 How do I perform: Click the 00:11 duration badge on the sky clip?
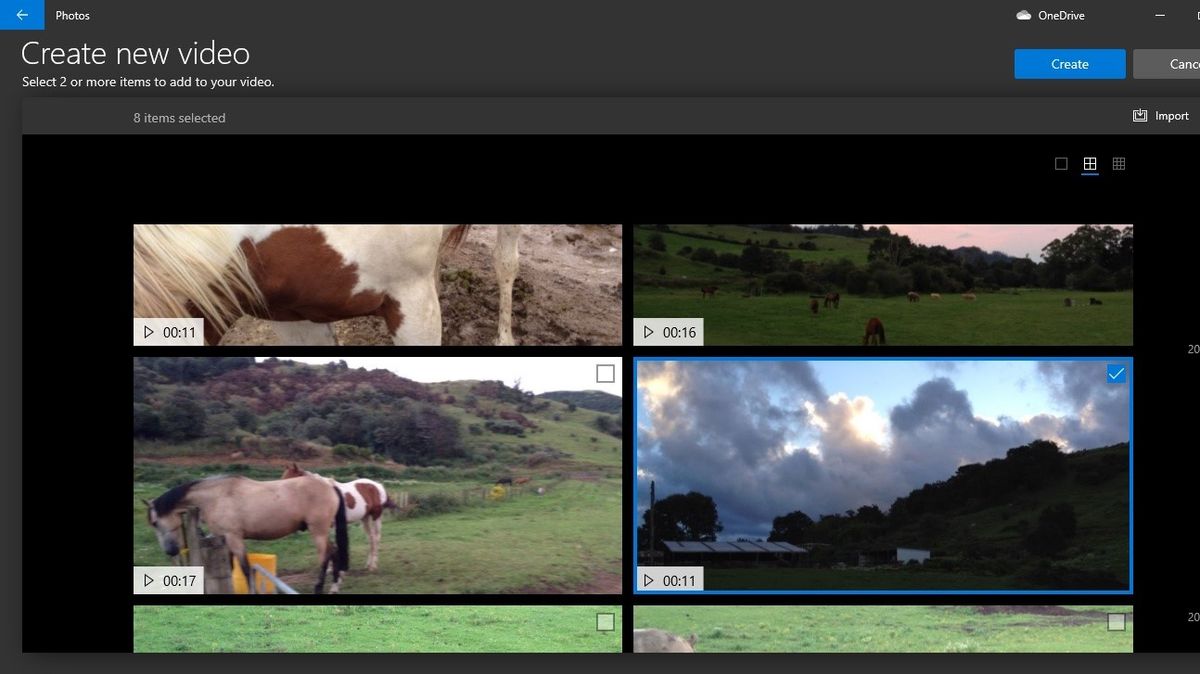click(668, 579)
